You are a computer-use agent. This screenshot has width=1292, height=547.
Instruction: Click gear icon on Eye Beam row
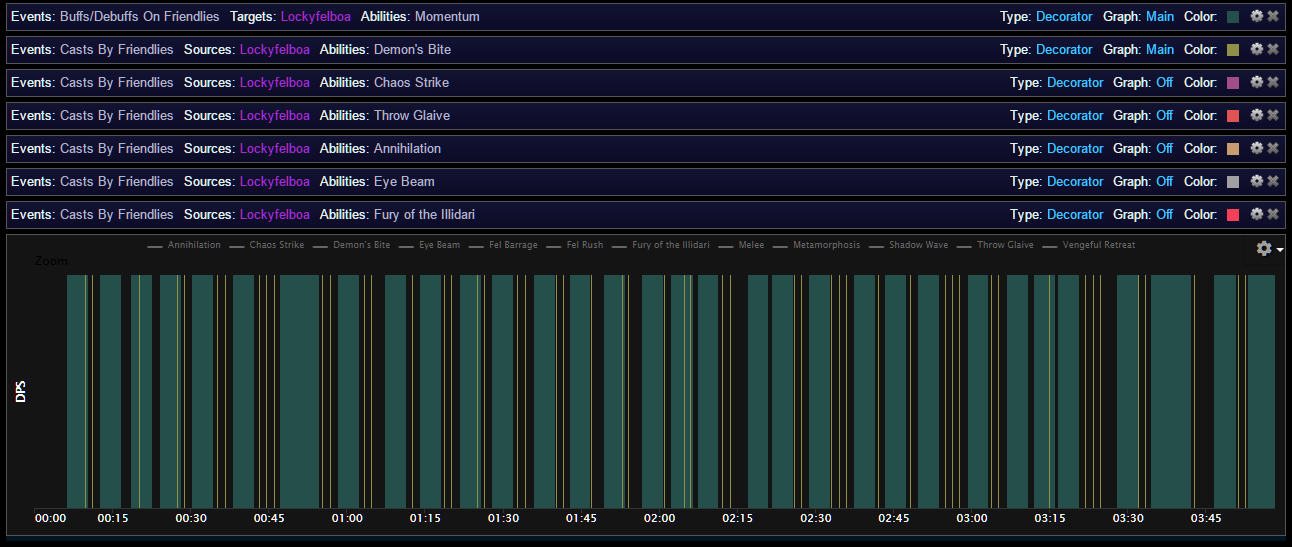1257,181
